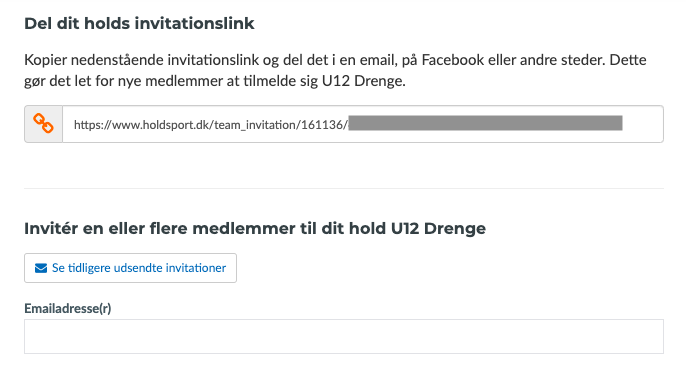Viewport: 686px width, 372px height.
Task: Click the Invitér en eller flere medlemmer heading
Action: point(255,228)
